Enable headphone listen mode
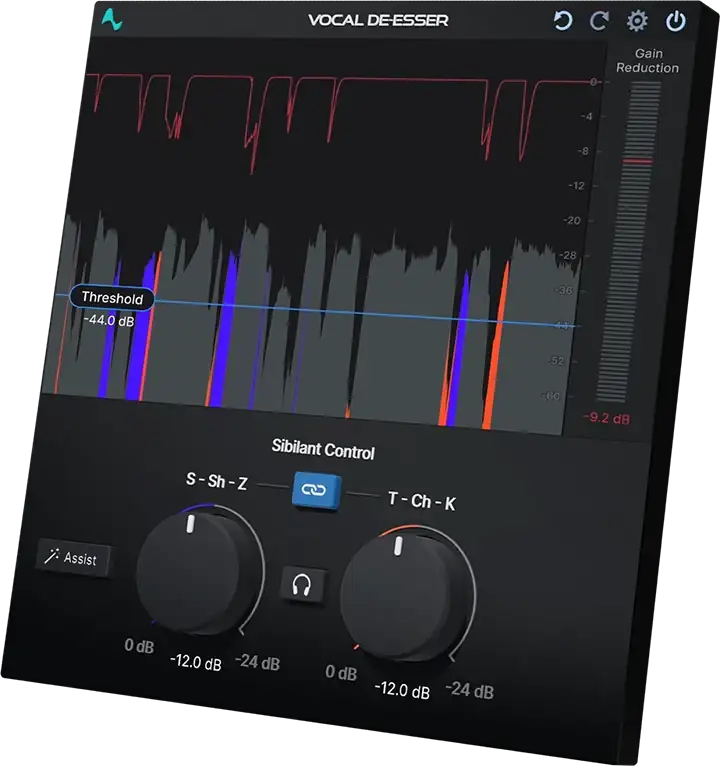The image size is (720, 766). (x=302, y=584)
